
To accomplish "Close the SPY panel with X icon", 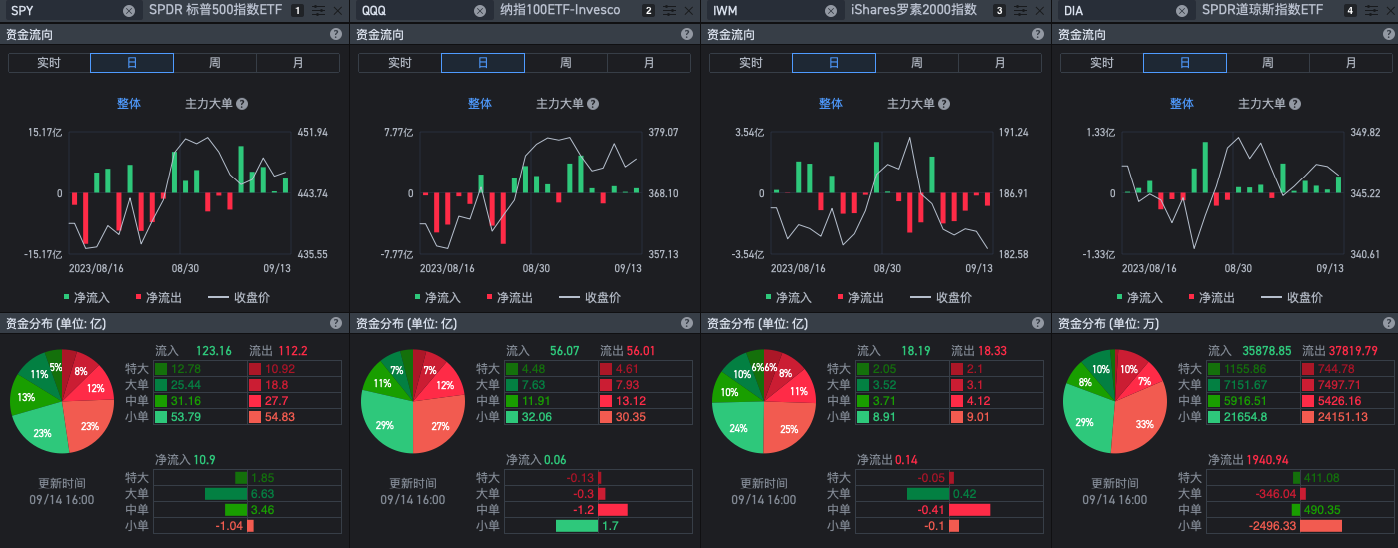I will pos(337,11).
